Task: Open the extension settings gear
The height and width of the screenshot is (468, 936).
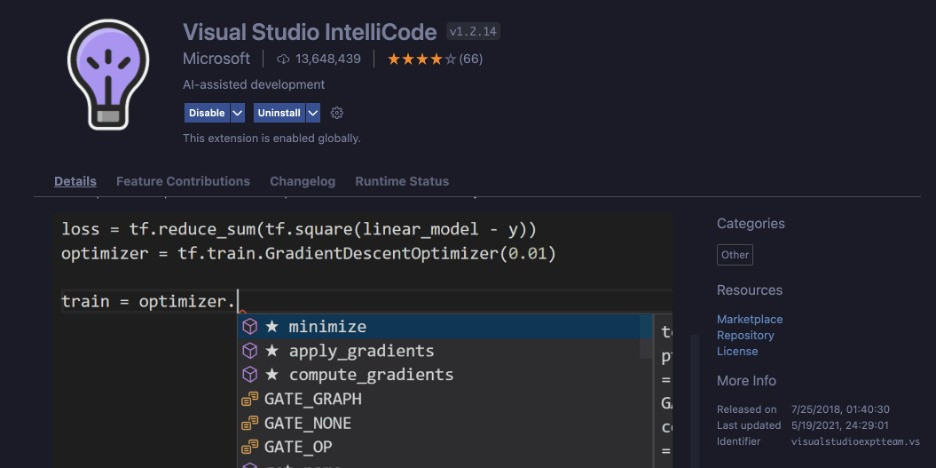Action: click(x=337, y=113)
